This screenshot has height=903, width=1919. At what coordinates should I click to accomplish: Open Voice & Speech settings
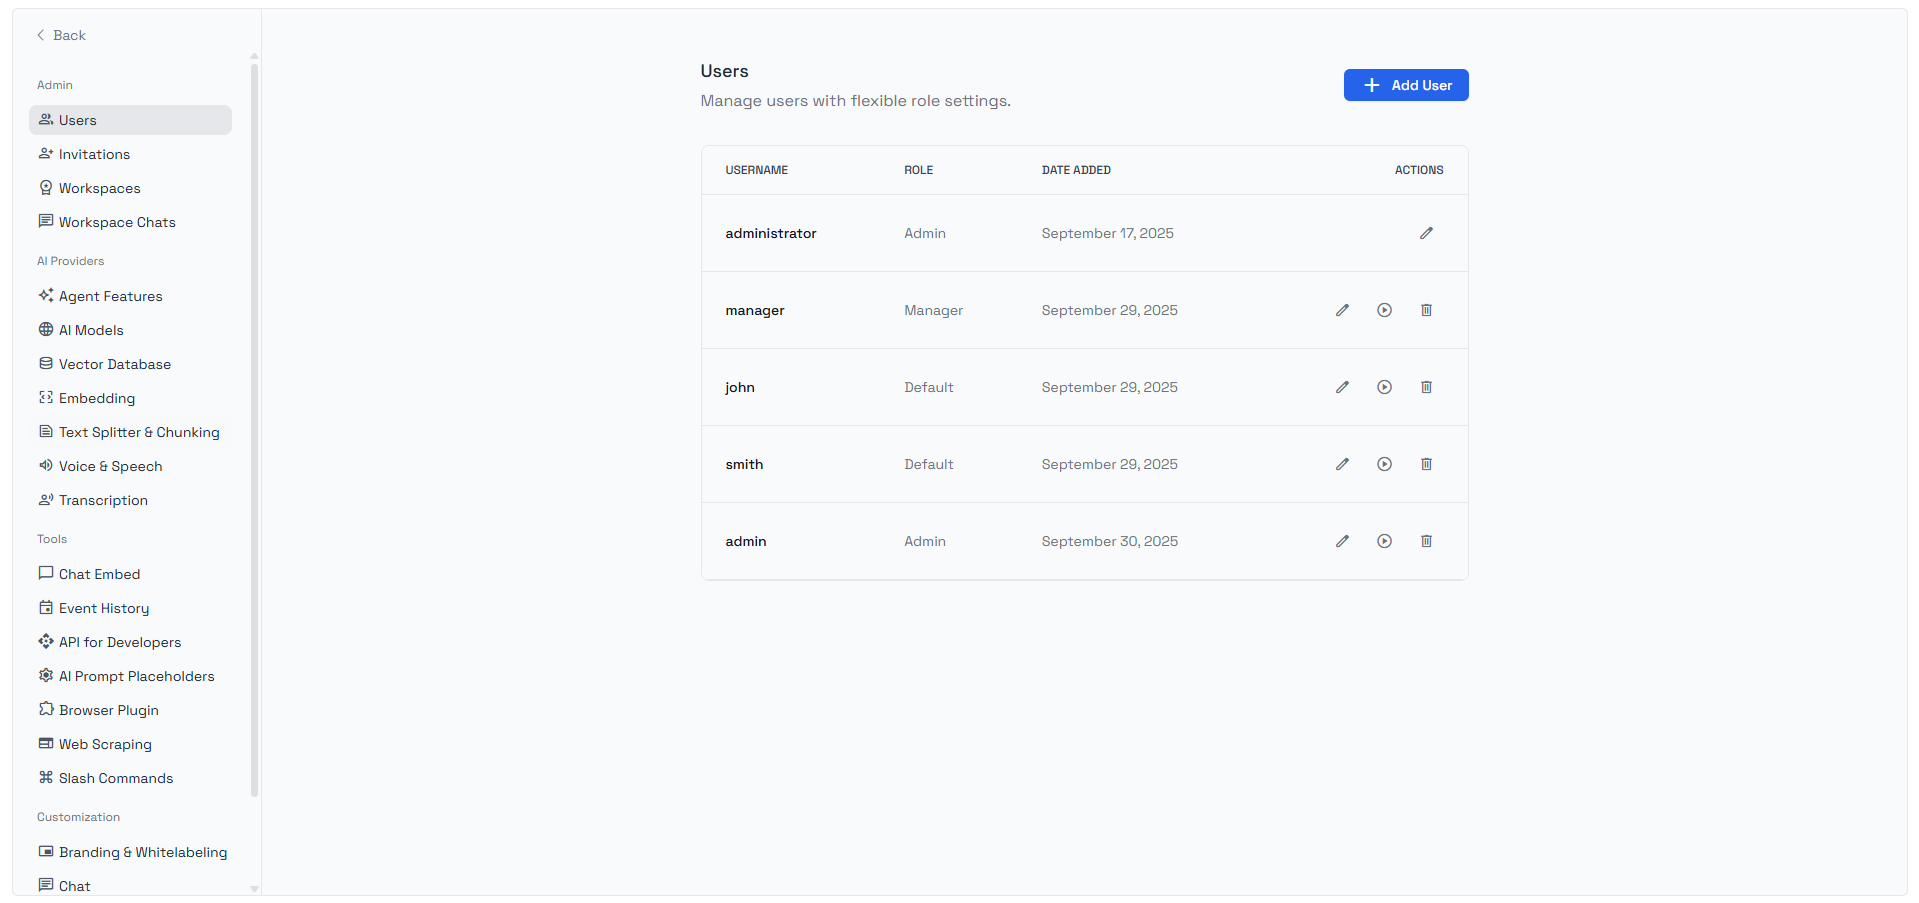(x=110, y=466)
